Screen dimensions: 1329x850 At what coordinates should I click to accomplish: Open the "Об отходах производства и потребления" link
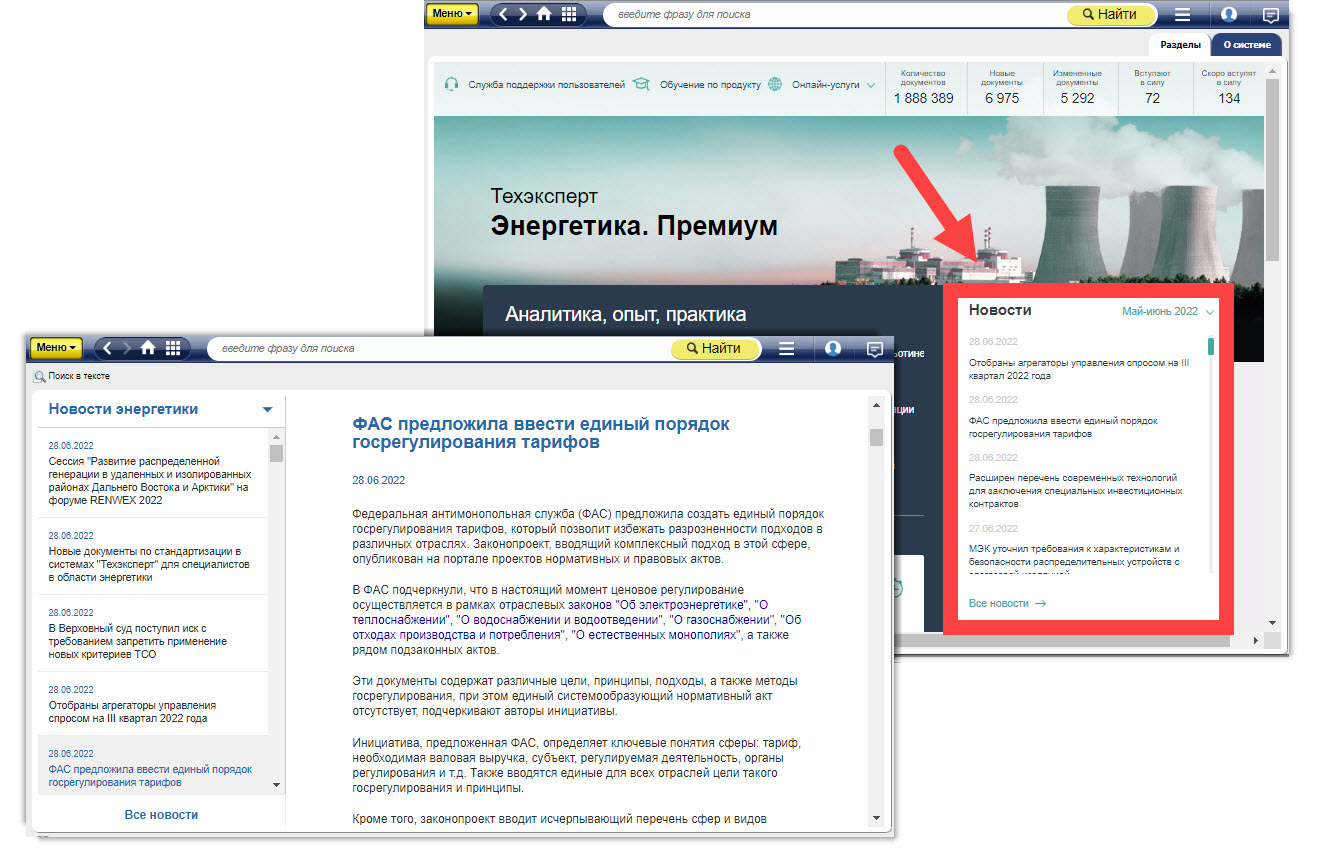coord(577,627)
